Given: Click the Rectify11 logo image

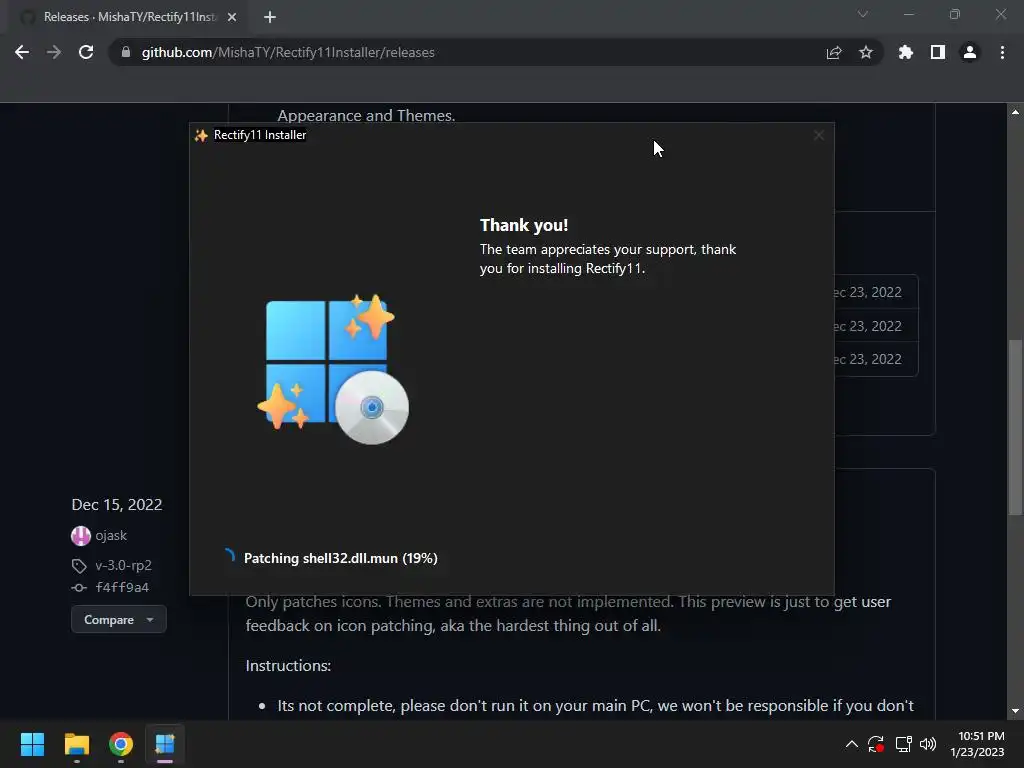Looking at the screenshot, I should coord(333,370).
